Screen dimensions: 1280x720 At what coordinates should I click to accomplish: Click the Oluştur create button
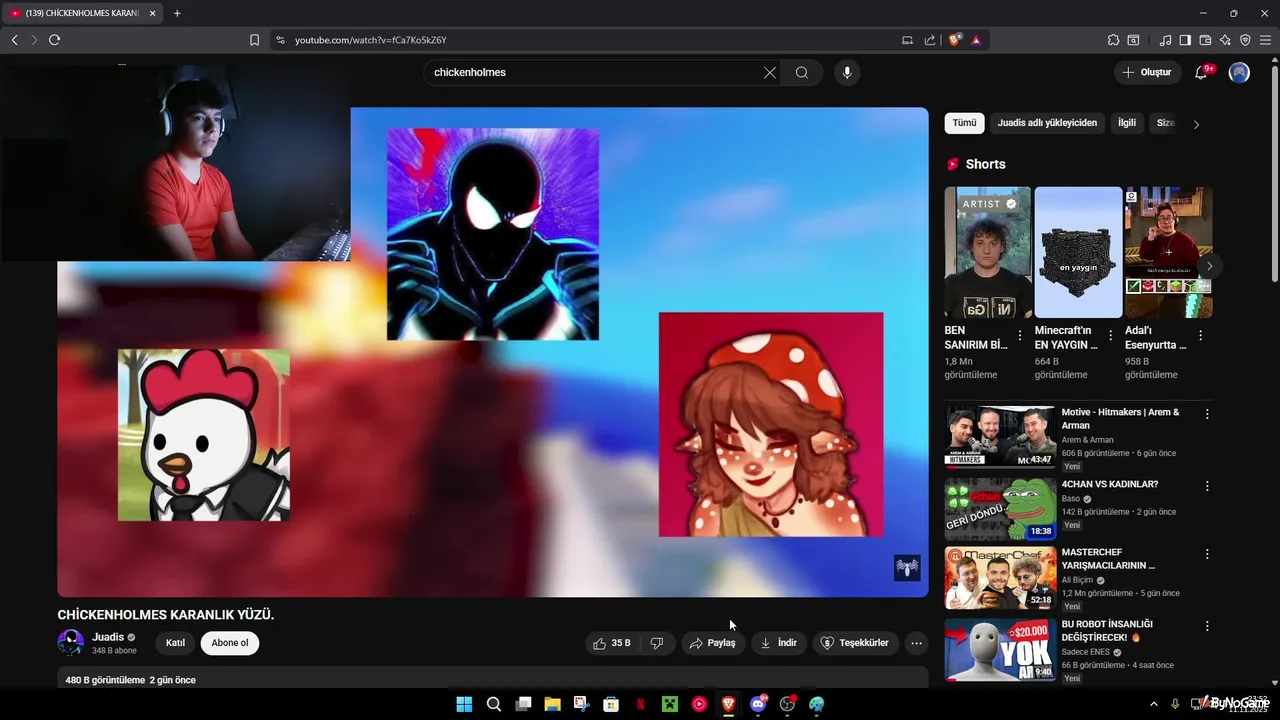pos(1147,72)
